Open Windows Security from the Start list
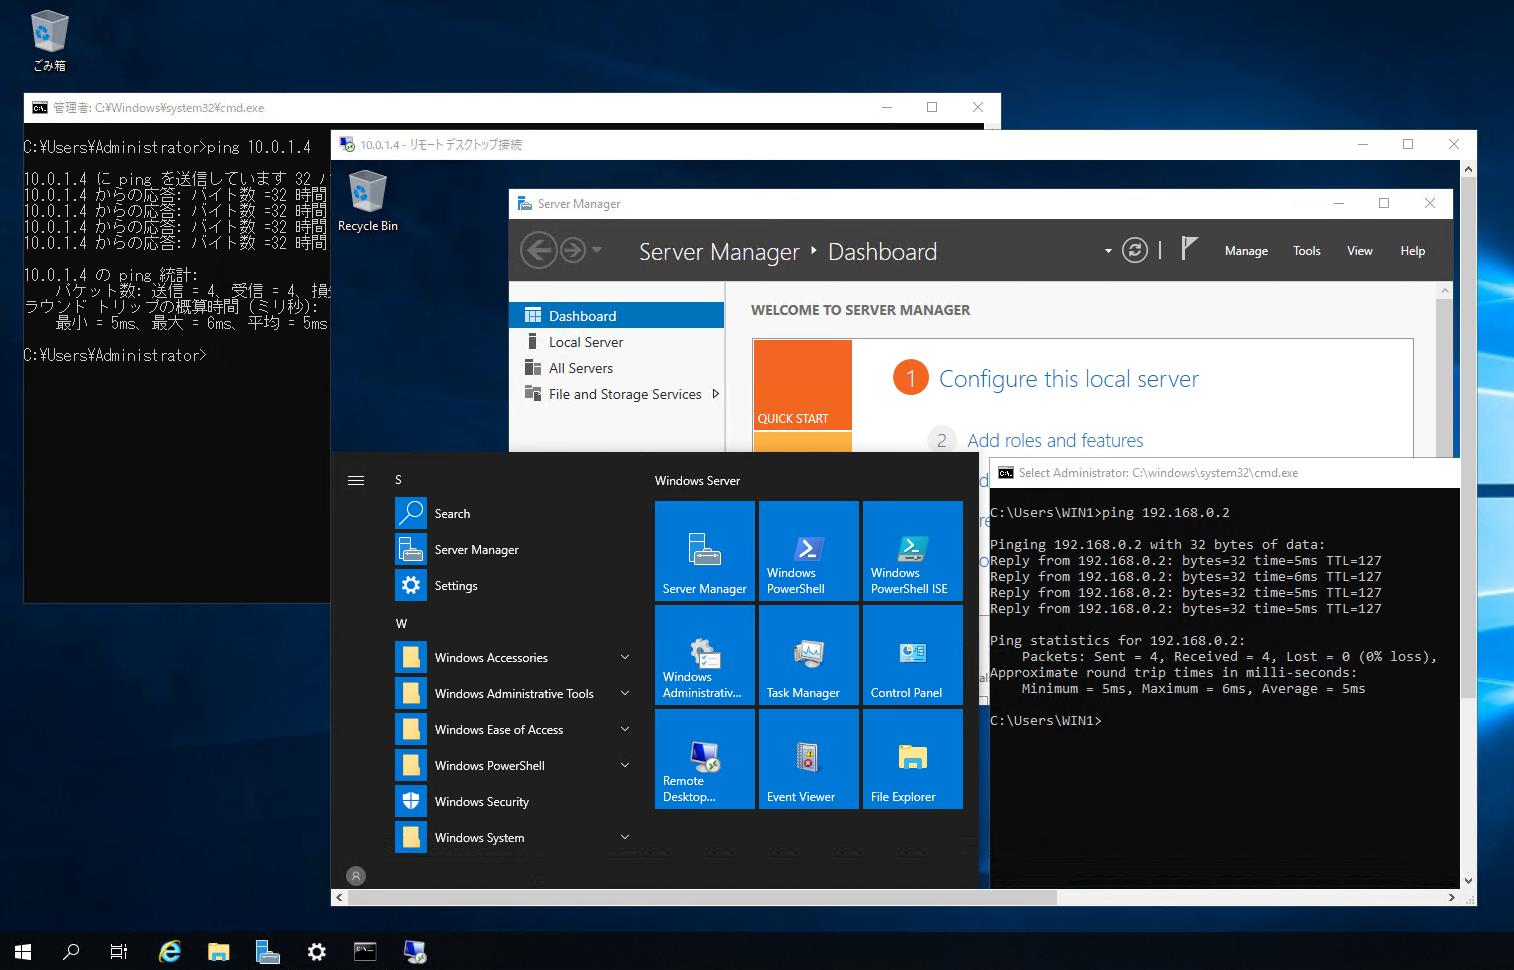The width and height of the screenshot is (1514, 970). tap(515, 801)
